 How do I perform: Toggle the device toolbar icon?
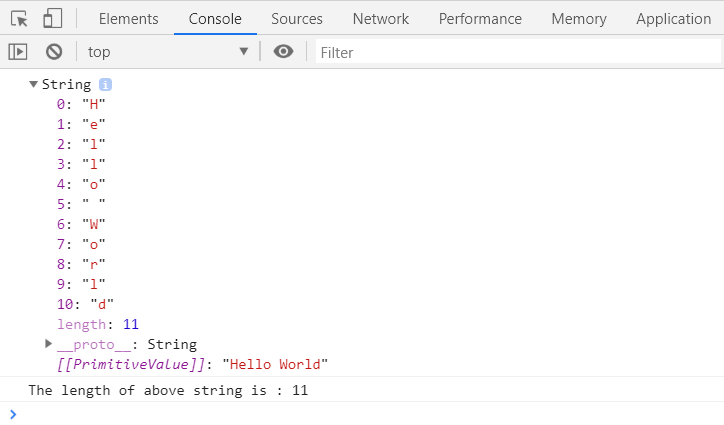tap(52, 19)
